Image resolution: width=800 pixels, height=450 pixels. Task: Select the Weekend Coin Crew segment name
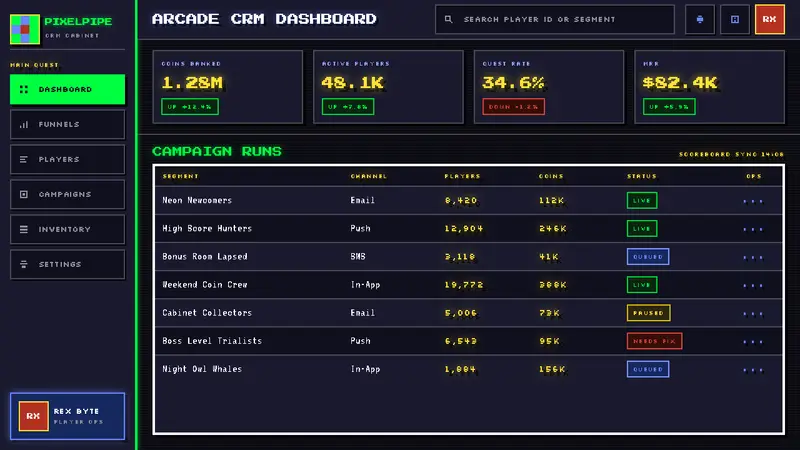tap(205, 285)
